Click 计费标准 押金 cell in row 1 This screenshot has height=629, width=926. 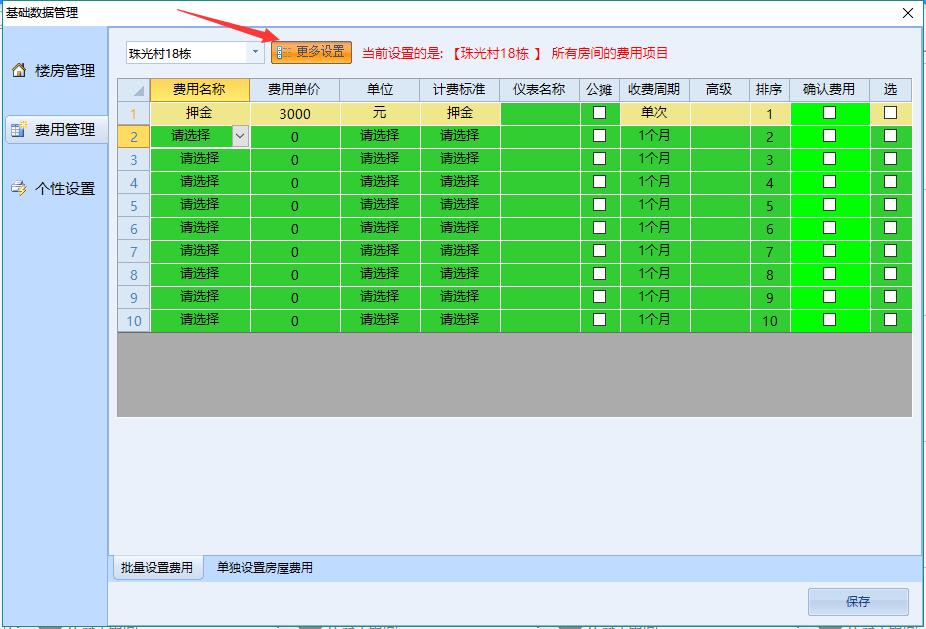pos(460,113)
